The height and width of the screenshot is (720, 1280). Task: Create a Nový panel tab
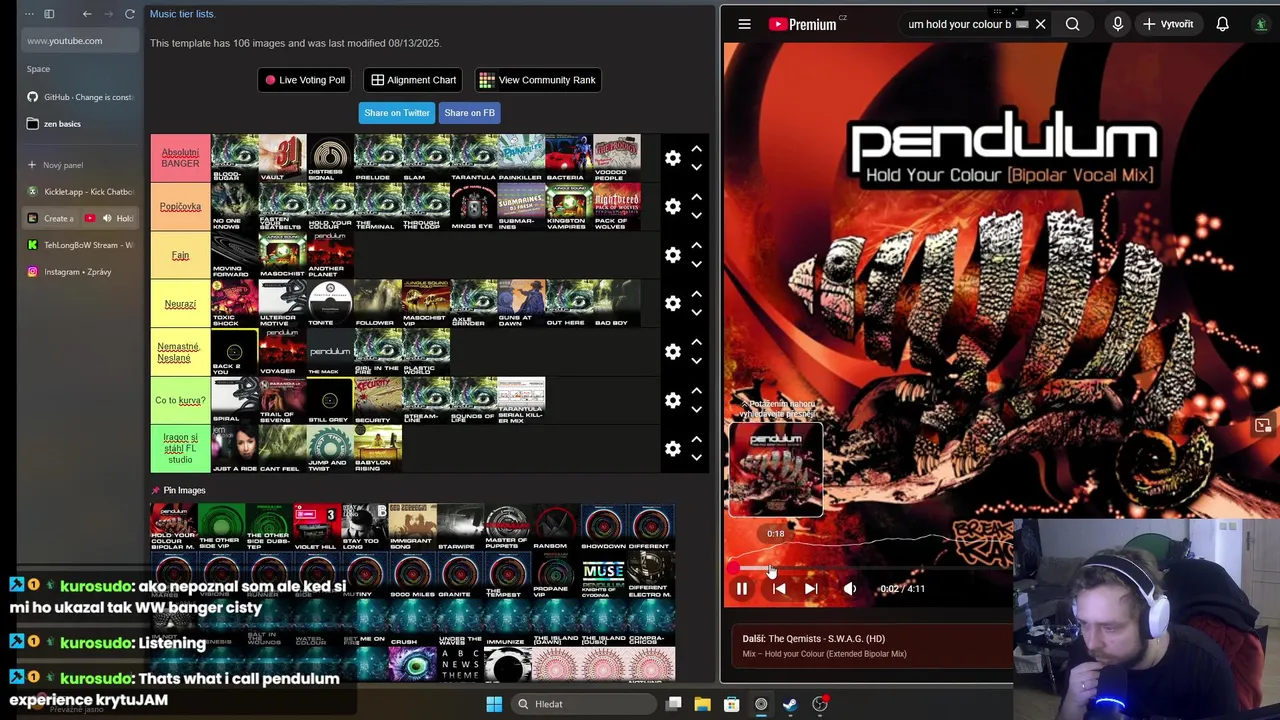coord(79,165)
